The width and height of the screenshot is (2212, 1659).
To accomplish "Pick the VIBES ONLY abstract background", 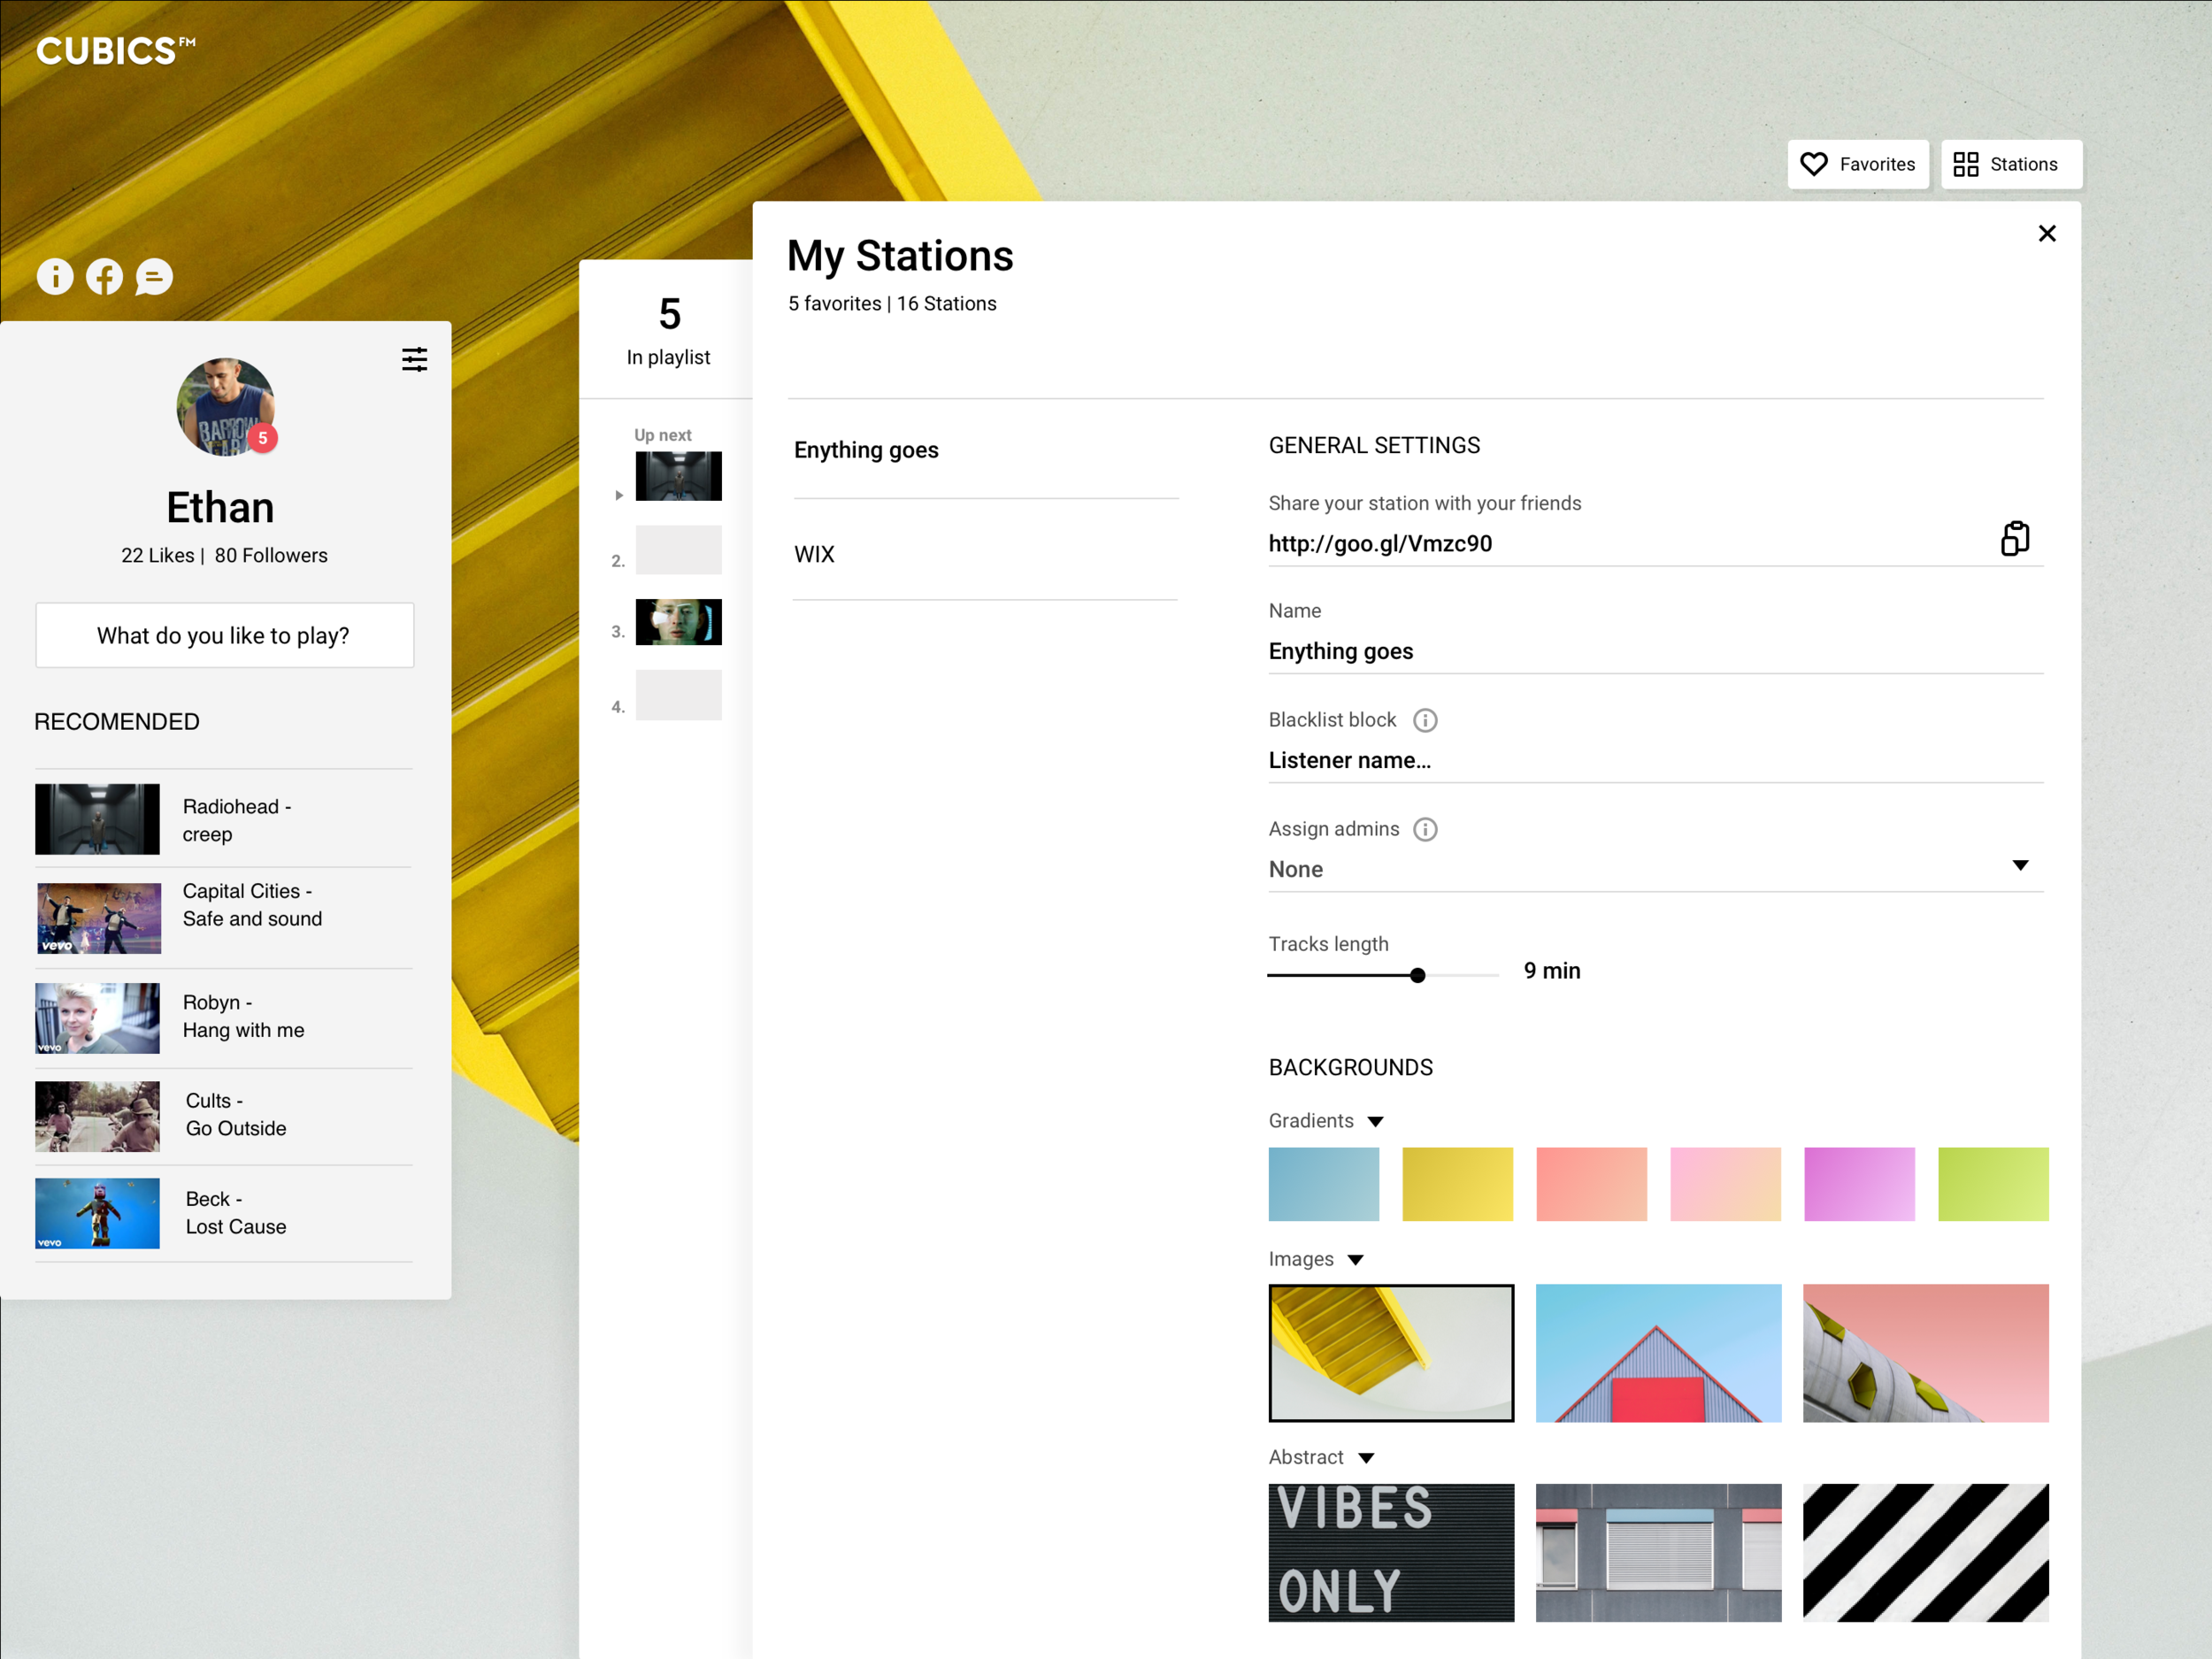I will click(x=1390, y=1551).
